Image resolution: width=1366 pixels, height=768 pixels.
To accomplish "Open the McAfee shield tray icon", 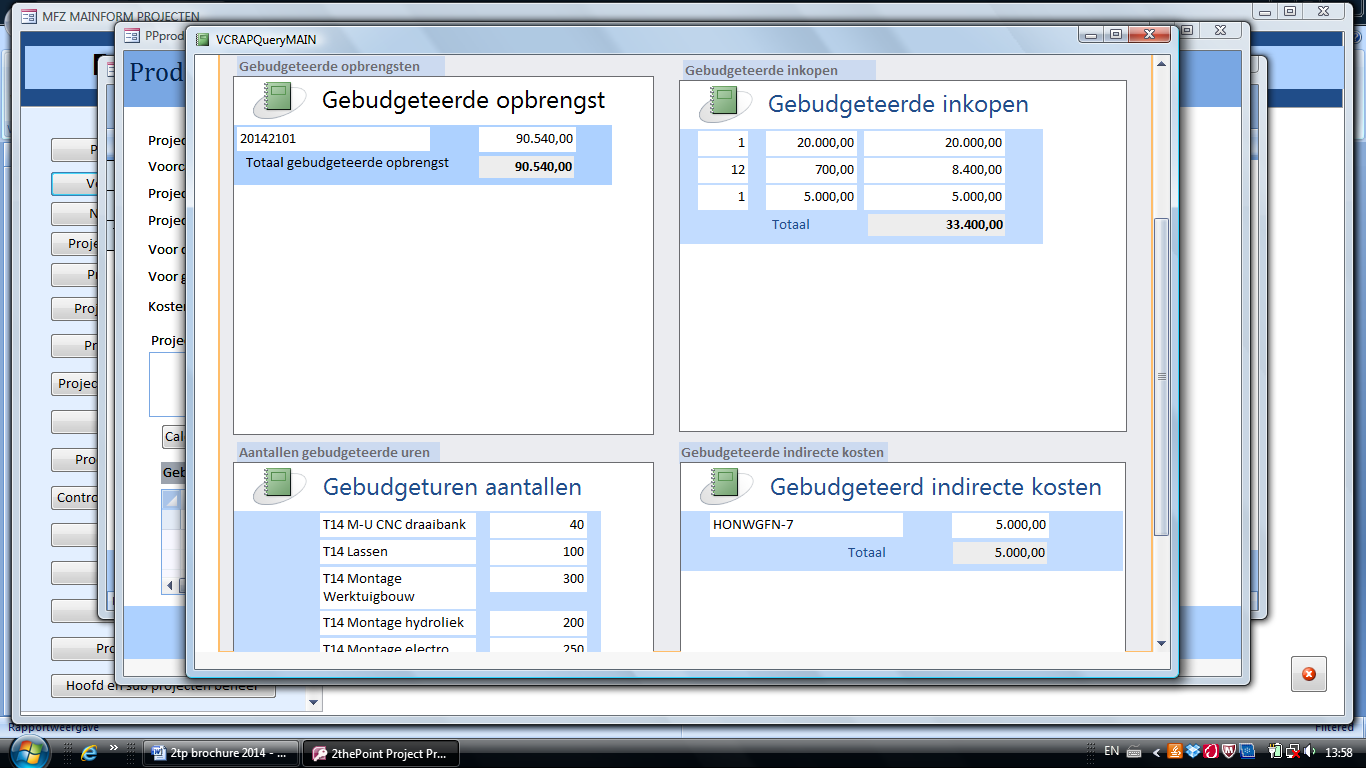I will [x=1228, y=751].
